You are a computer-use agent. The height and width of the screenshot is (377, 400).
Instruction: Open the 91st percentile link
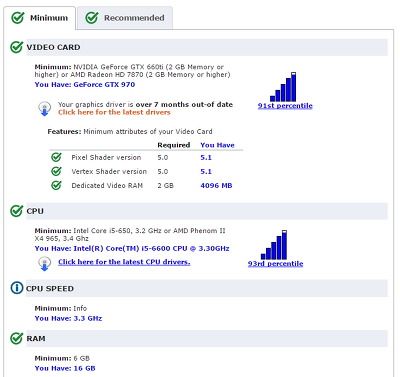point(285,106)
